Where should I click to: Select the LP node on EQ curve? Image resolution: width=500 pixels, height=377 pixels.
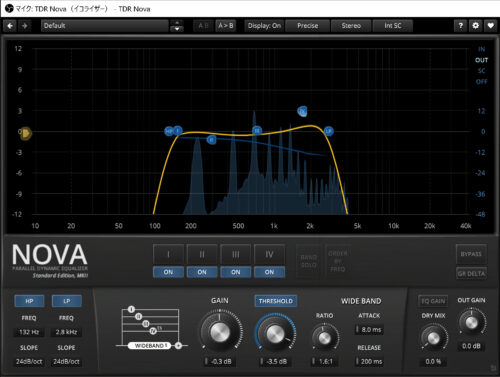(x=328, y=131)
